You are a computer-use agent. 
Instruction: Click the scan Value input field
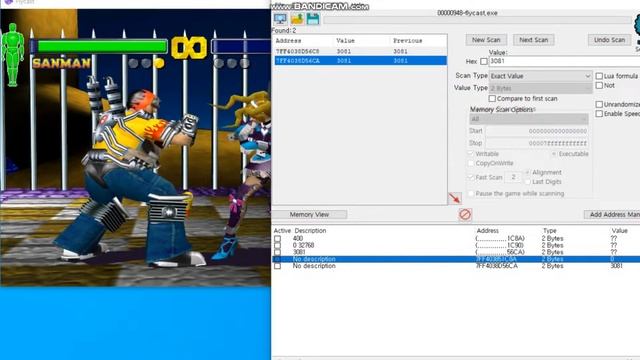pyautogui.click(x=564, y=61)
